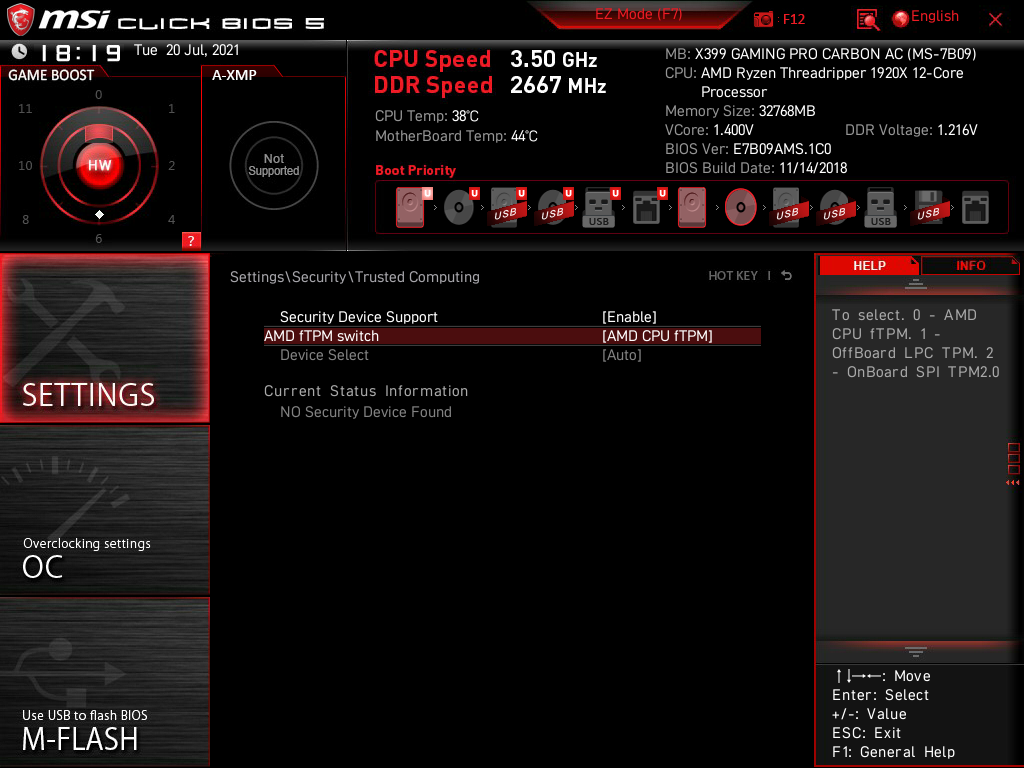Select UEFI USB hard disk boot icon

tap(507, 207)
